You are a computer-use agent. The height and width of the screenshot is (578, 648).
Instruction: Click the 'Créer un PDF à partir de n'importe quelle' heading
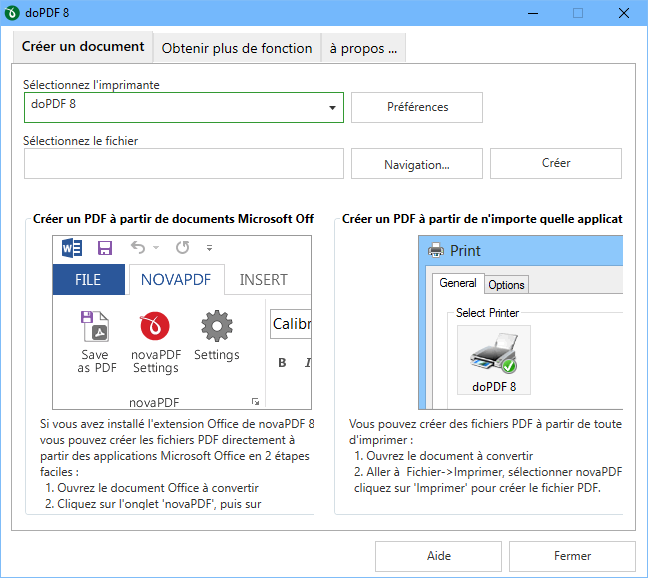point(482,219)
